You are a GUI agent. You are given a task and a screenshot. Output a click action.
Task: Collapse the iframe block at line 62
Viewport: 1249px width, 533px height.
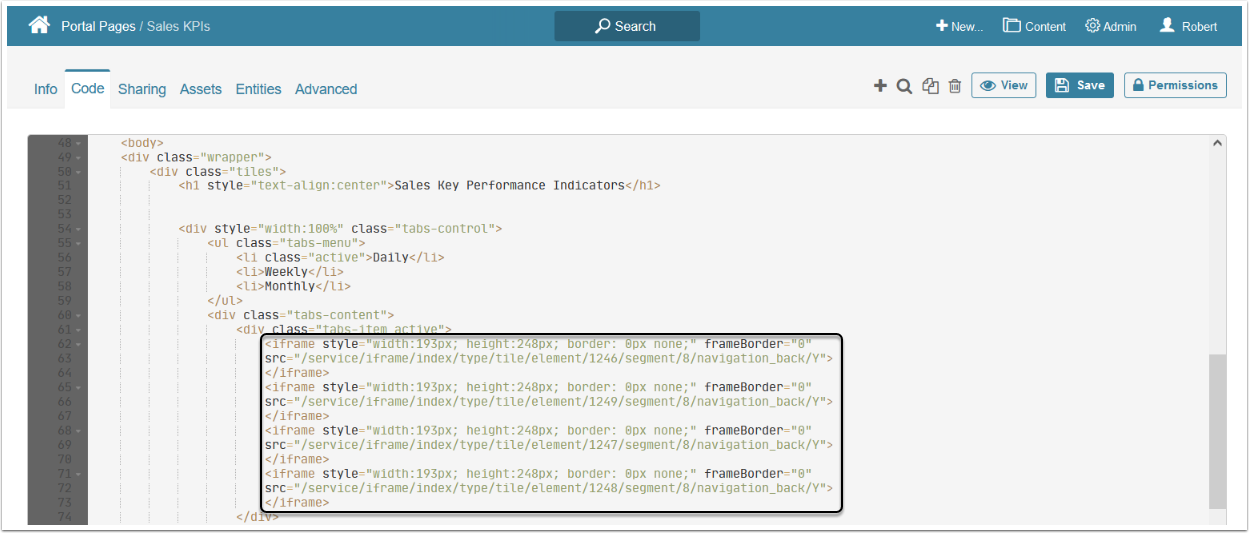tap(78, 344)
